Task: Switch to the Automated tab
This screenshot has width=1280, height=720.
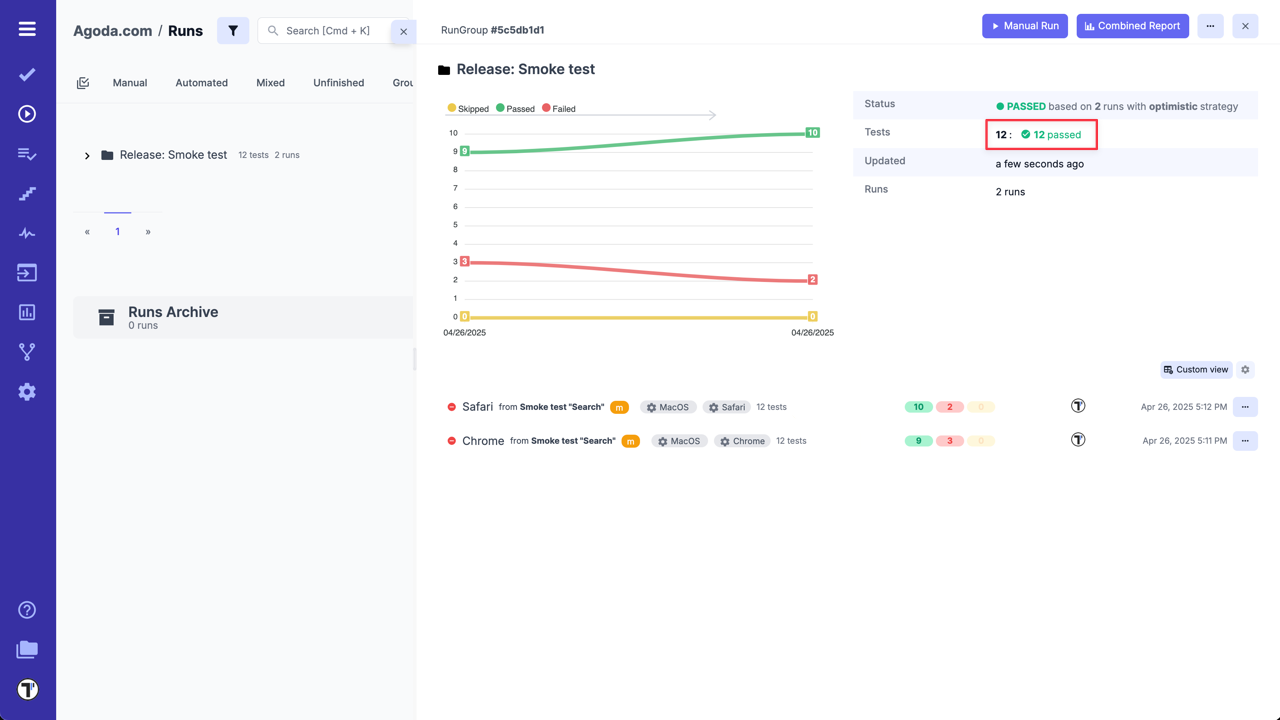Action: tap(201, 83)
